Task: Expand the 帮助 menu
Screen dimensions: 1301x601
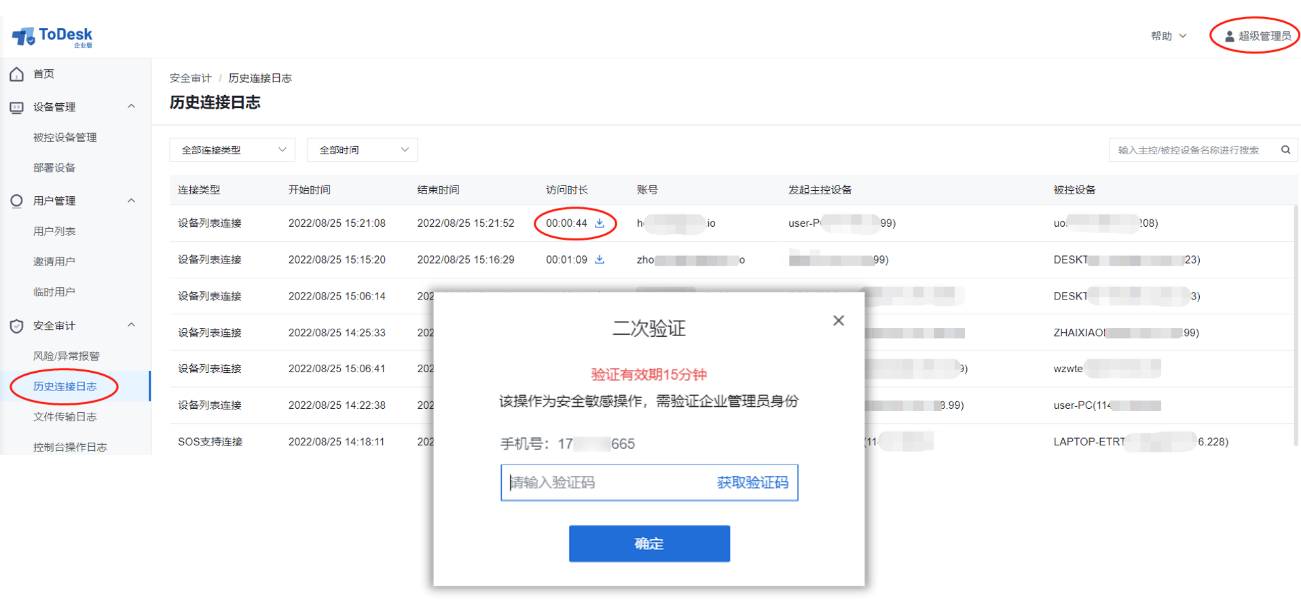Action: (1166, 34)
